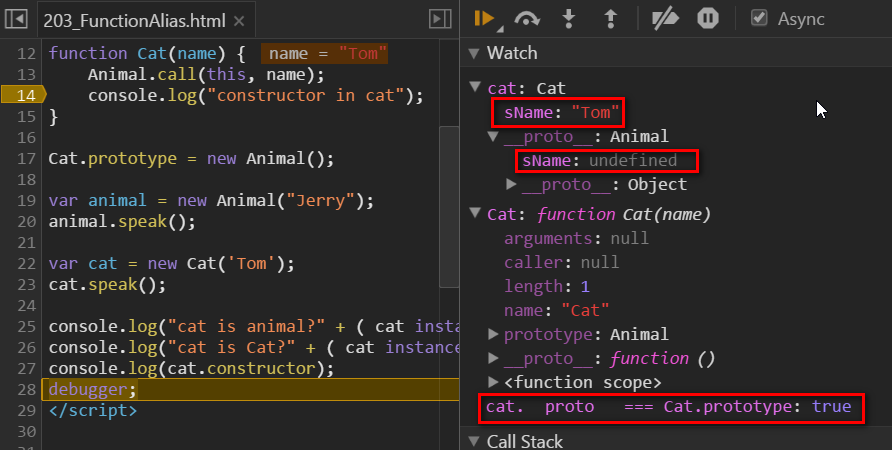
Task: Click 'cat.speak();' on line 23
Action: (x=108, y=284)
